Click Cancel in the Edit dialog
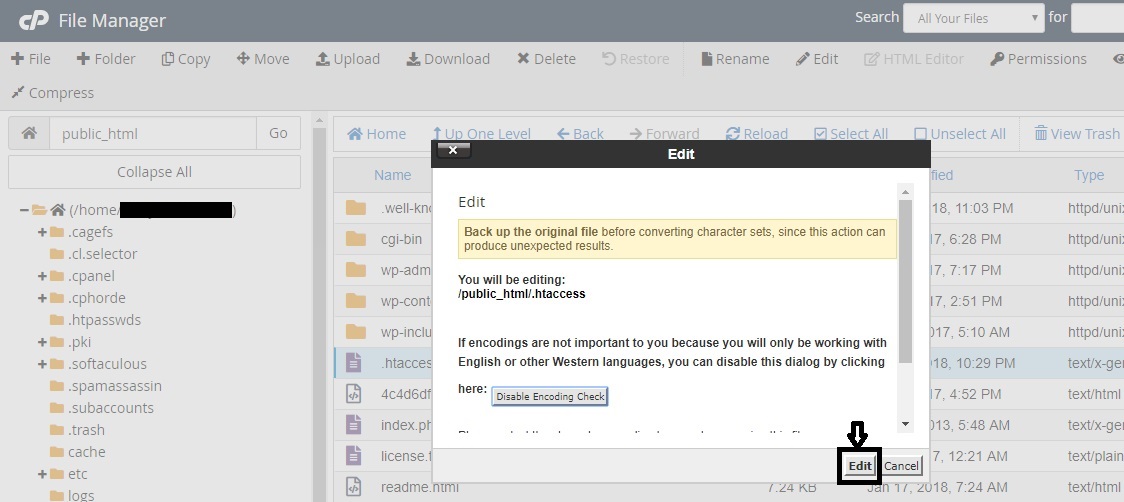 [901, 466]
